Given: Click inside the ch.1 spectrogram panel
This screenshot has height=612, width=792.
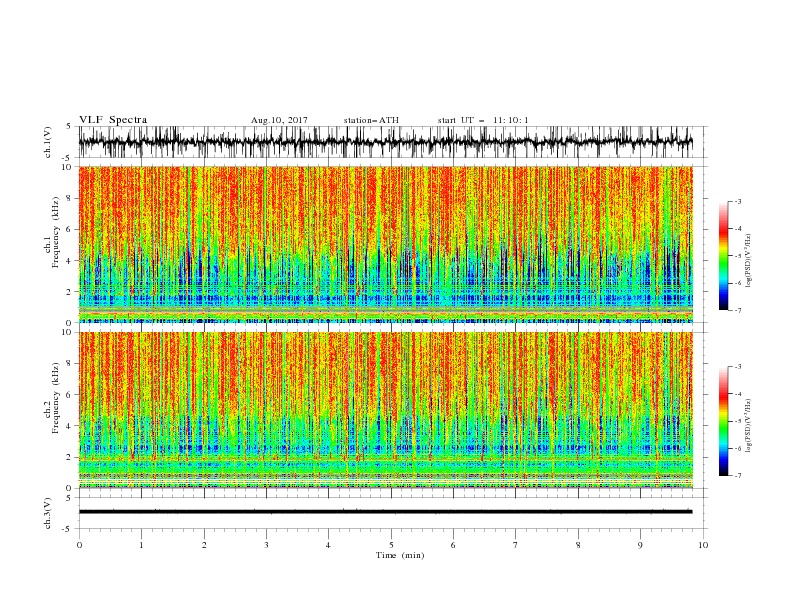Looking at the screenshot, I should [385, 244].
